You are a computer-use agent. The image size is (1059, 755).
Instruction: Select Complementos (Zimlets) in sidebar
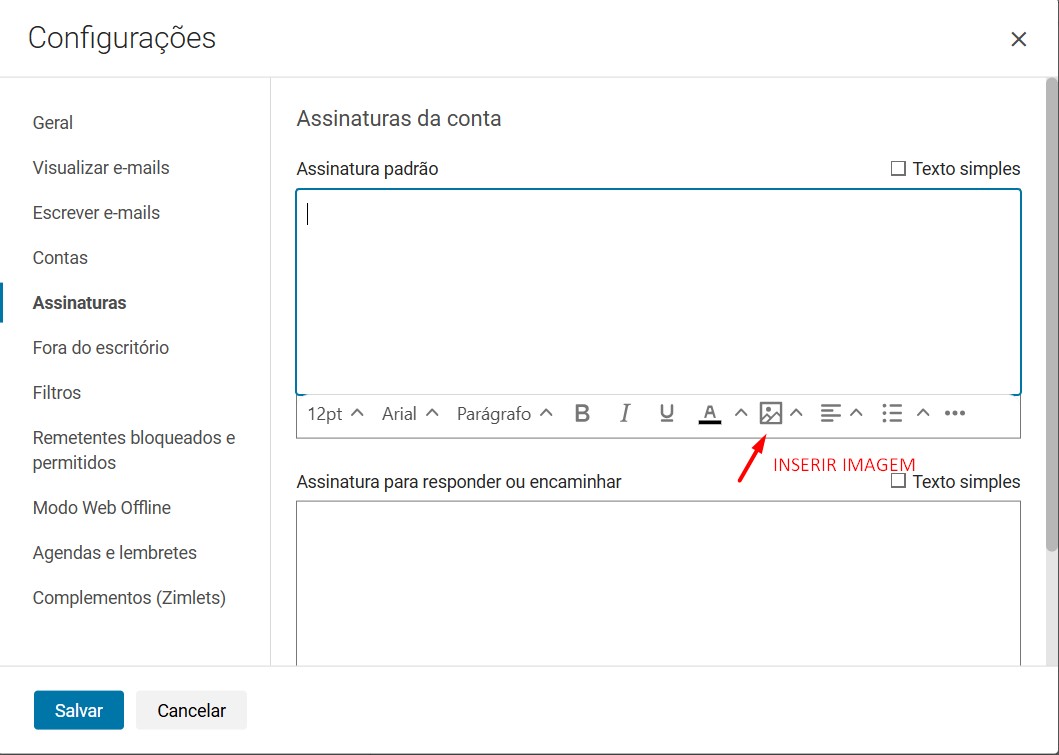pos(129,598)
